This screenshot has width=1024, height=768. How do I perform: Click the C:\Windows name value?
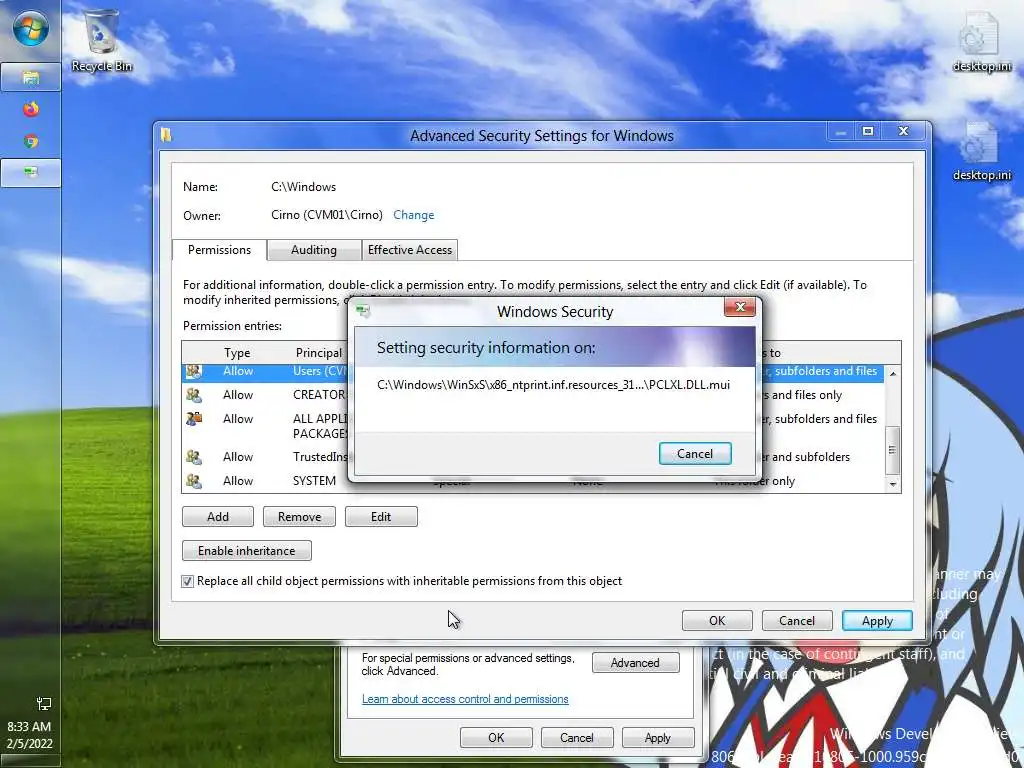(x=304, y=187)
